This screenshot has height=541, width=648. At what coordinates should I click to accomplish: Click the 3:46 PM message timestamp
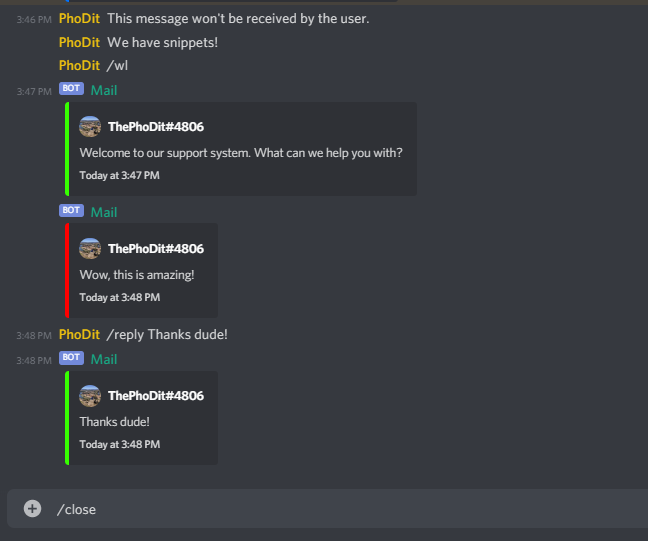[x=34, y=19]
